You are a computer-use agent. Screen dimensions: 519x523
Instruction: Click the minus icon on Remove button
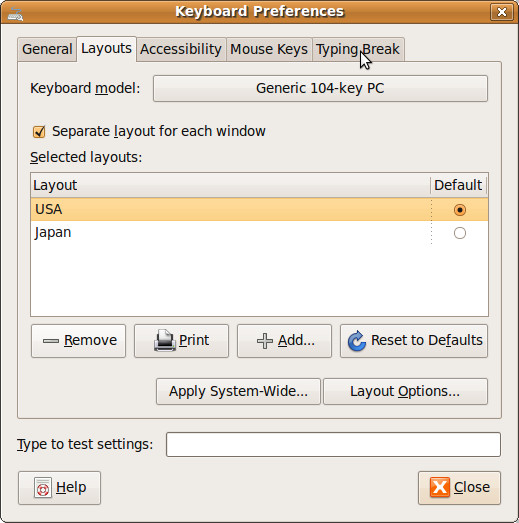(x=51, y=341)
